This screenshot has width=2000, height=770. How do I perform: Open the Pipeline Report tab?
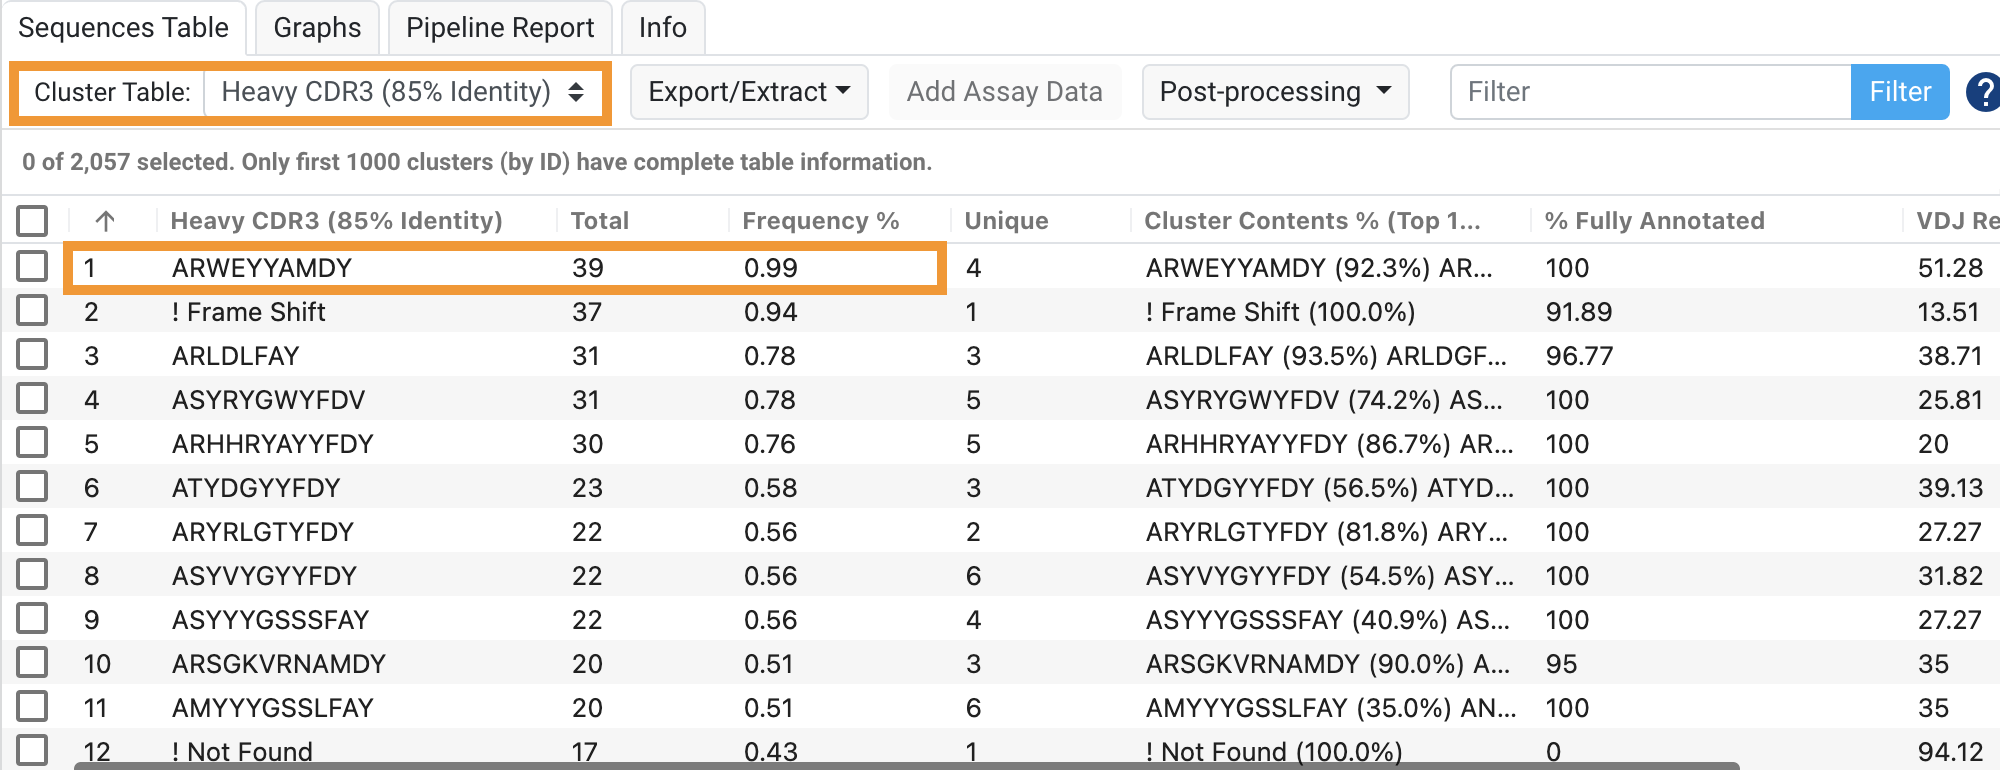click(500, 28)
